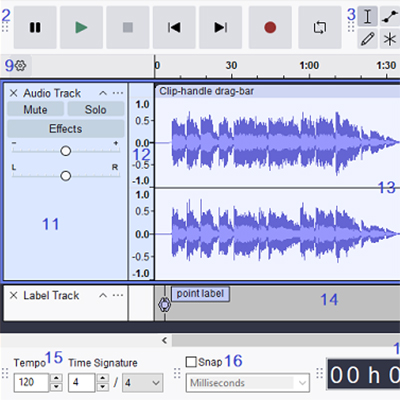This screenshot has width=400, height=400.
Task: Click the Tempo value field showing 120
Action: [x=32, y=382]
